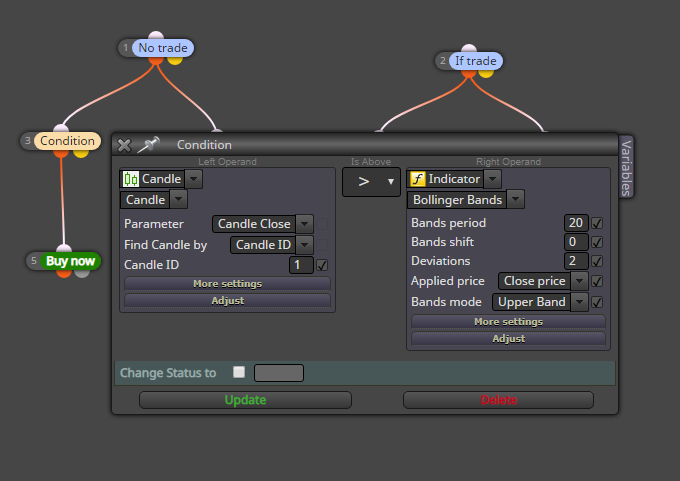Click input connector atop Buy now node
This screenshot has height=481, width=680.
(x=64, y=249)
